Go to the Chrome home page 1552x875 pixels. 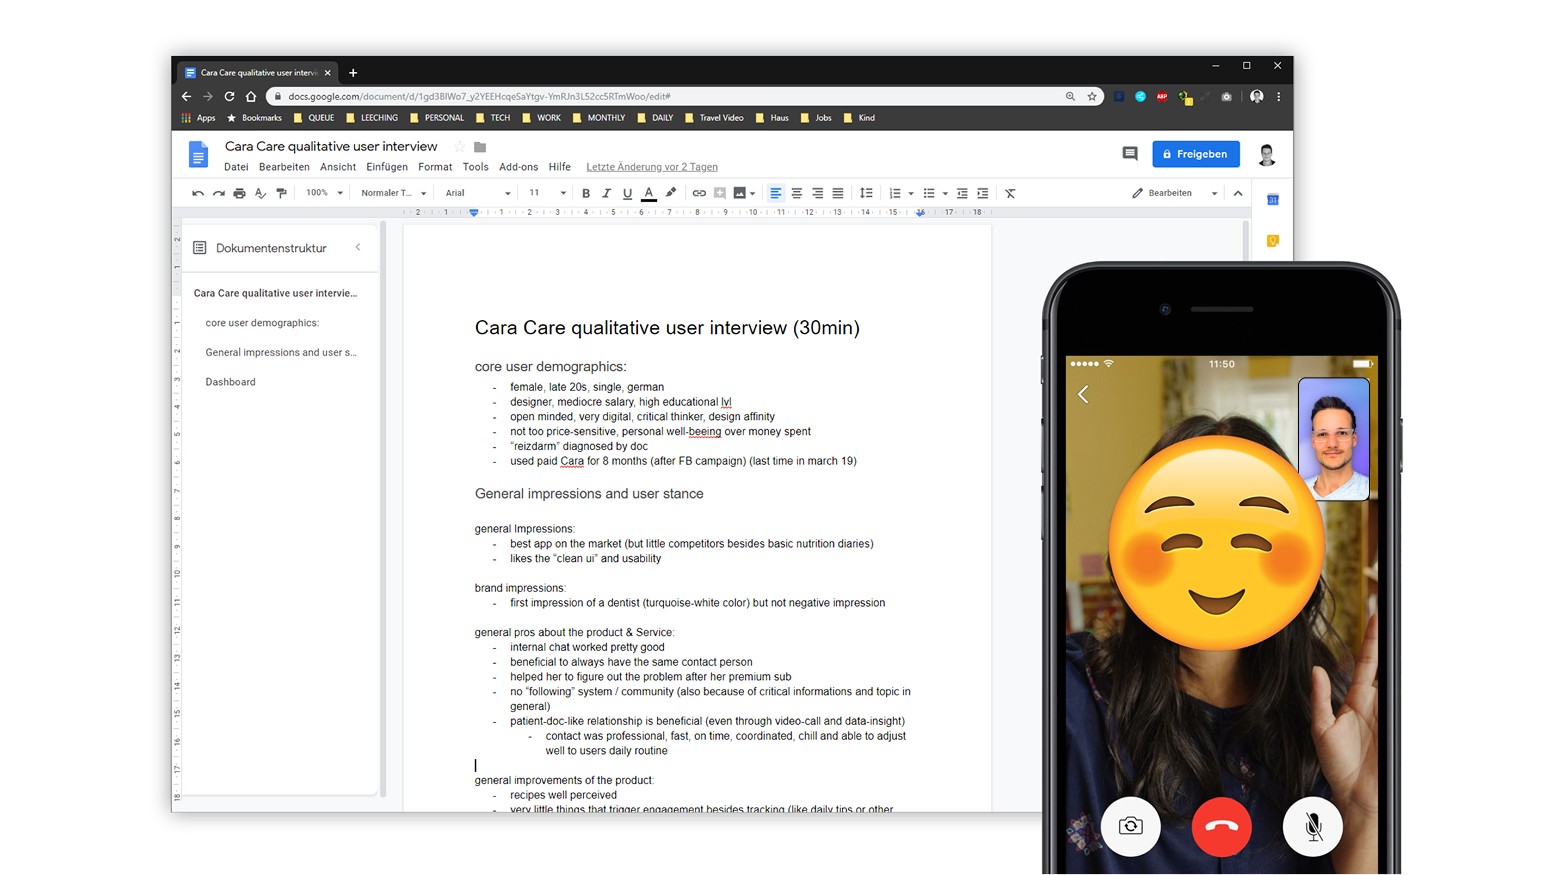pos(251,96)
